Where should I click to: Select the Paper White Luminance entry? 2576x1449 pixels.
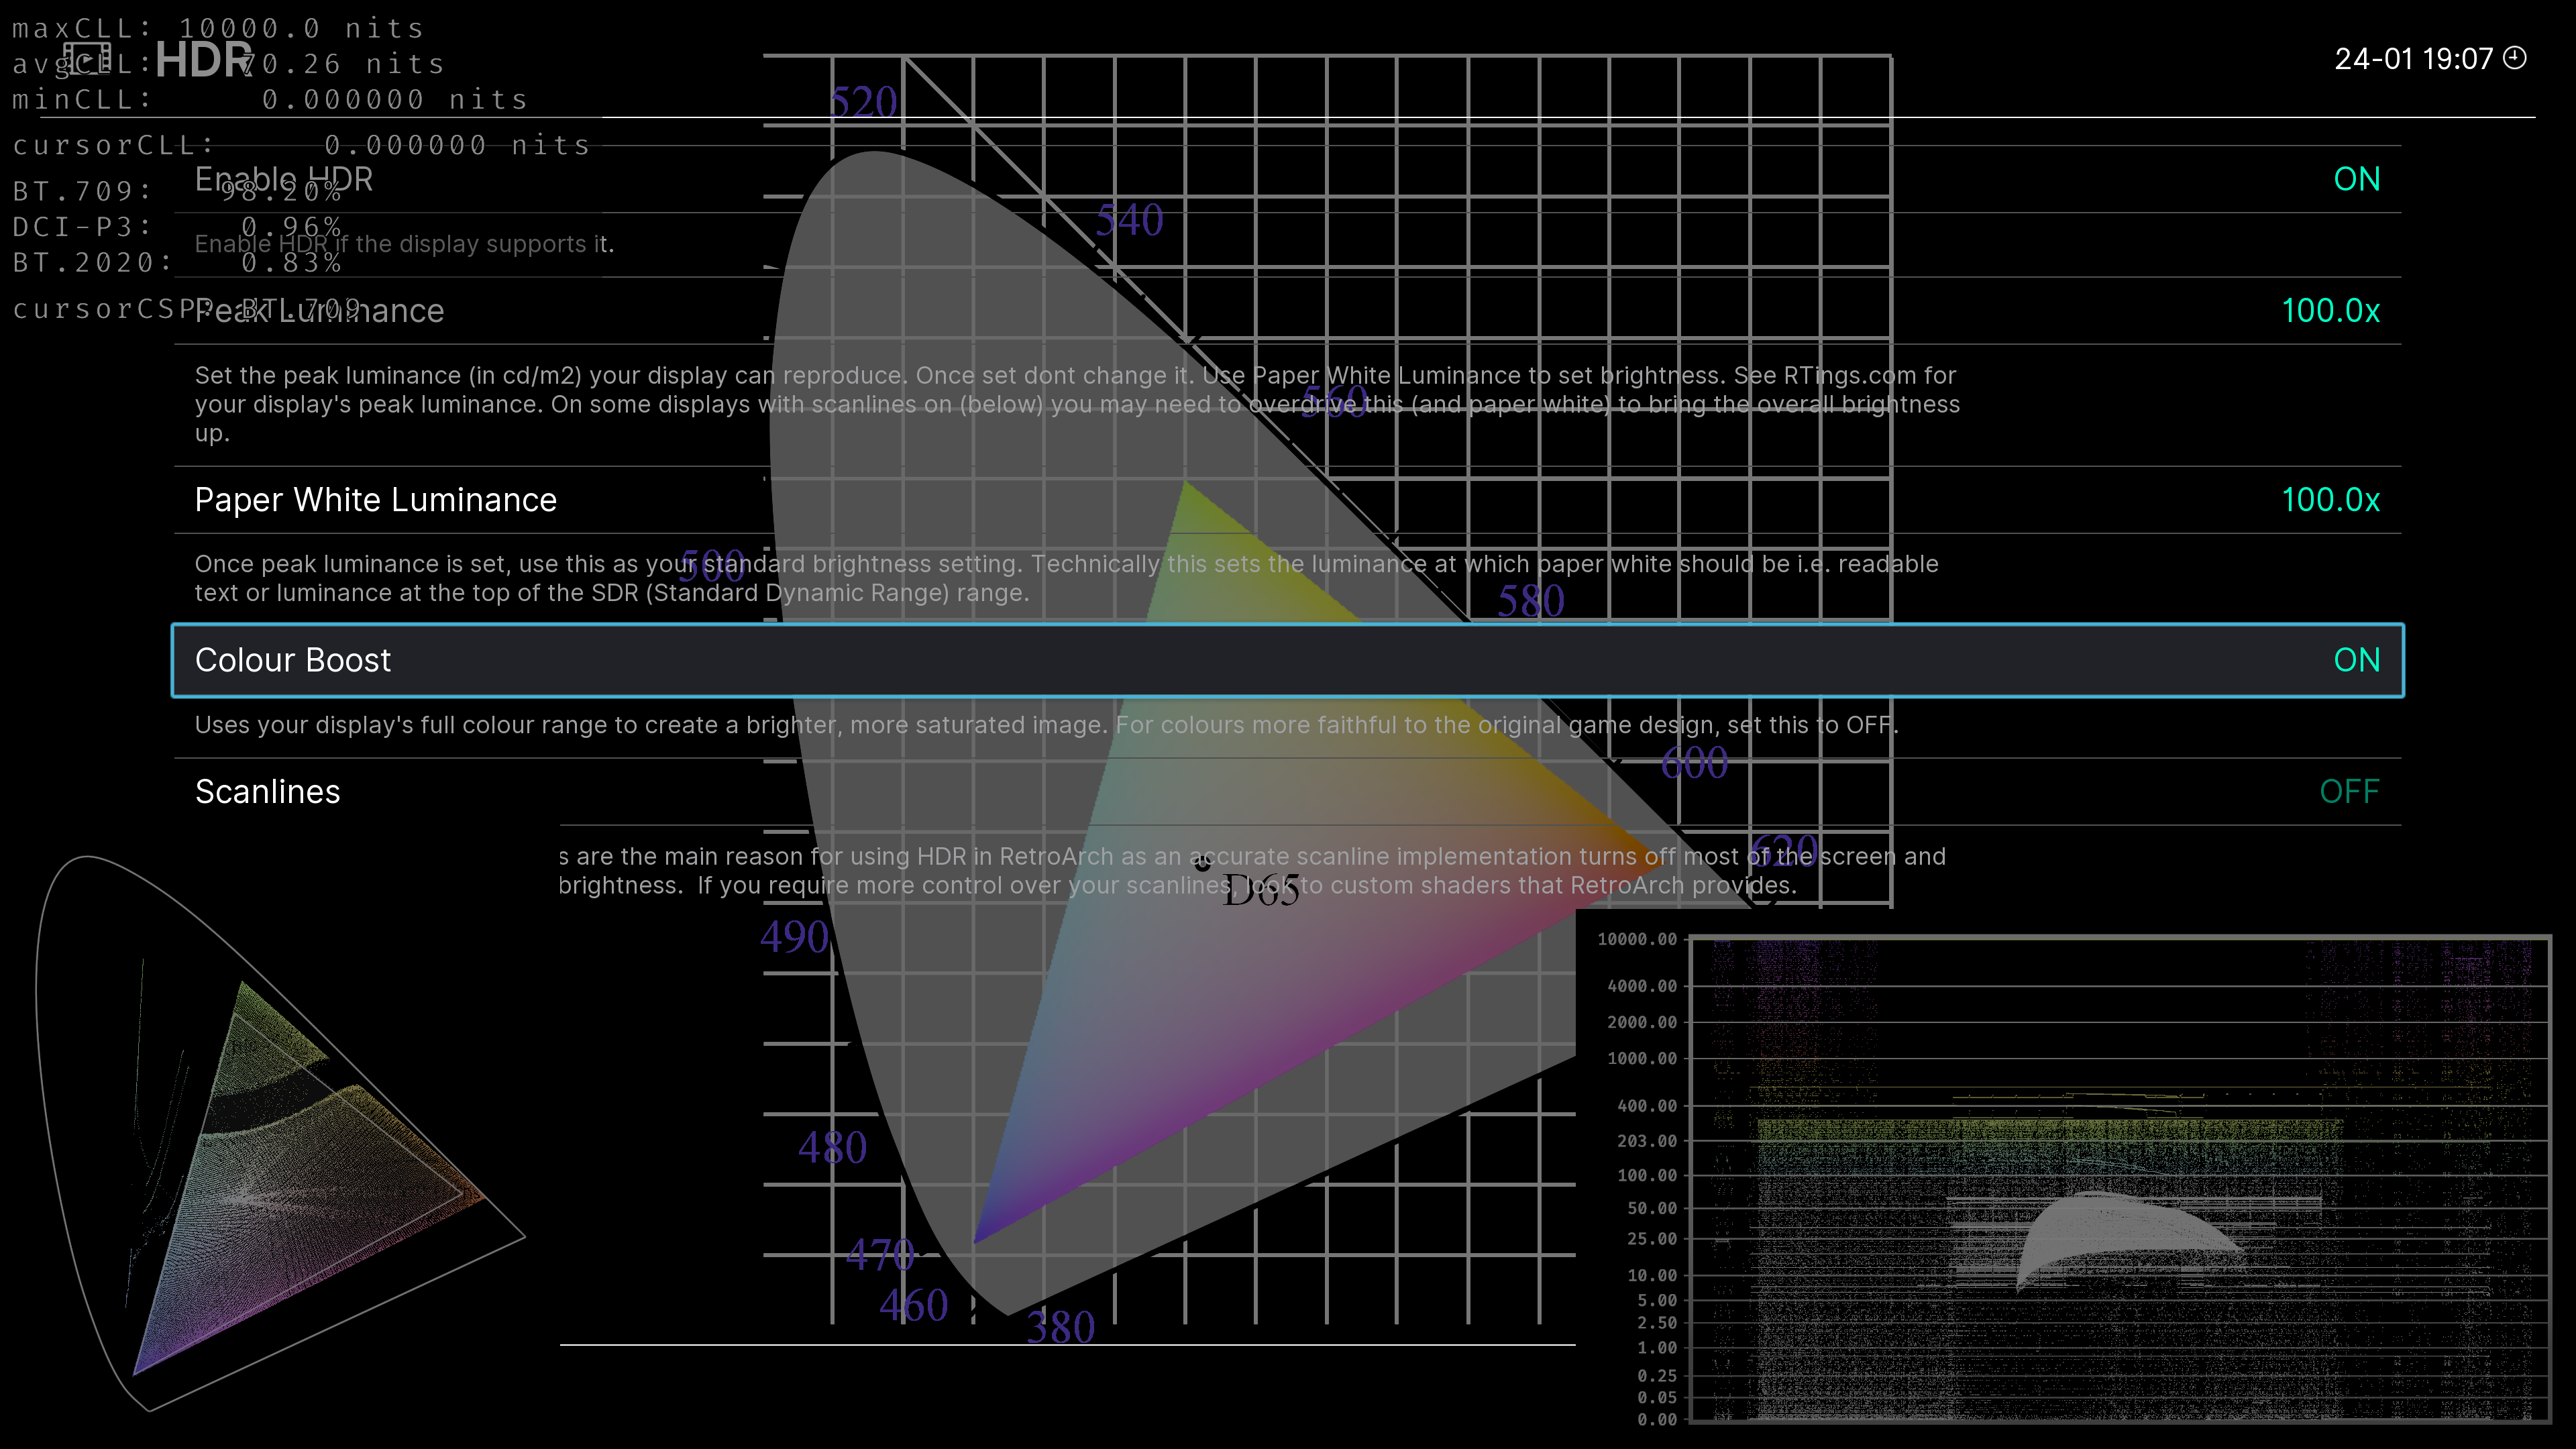coord(375,500)
